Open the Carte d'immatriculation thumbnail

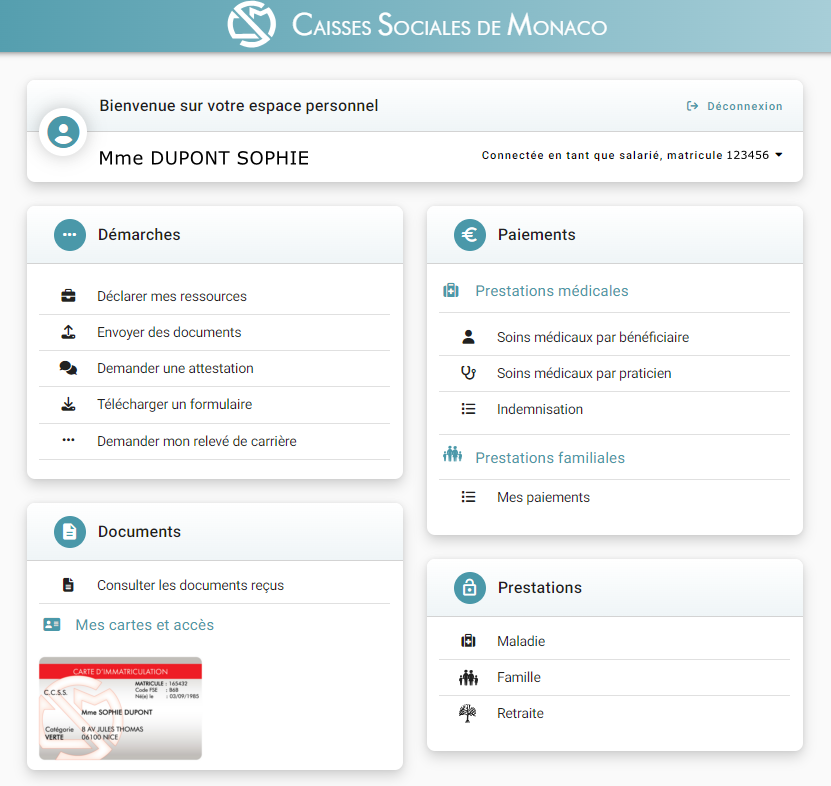point(120,708)
